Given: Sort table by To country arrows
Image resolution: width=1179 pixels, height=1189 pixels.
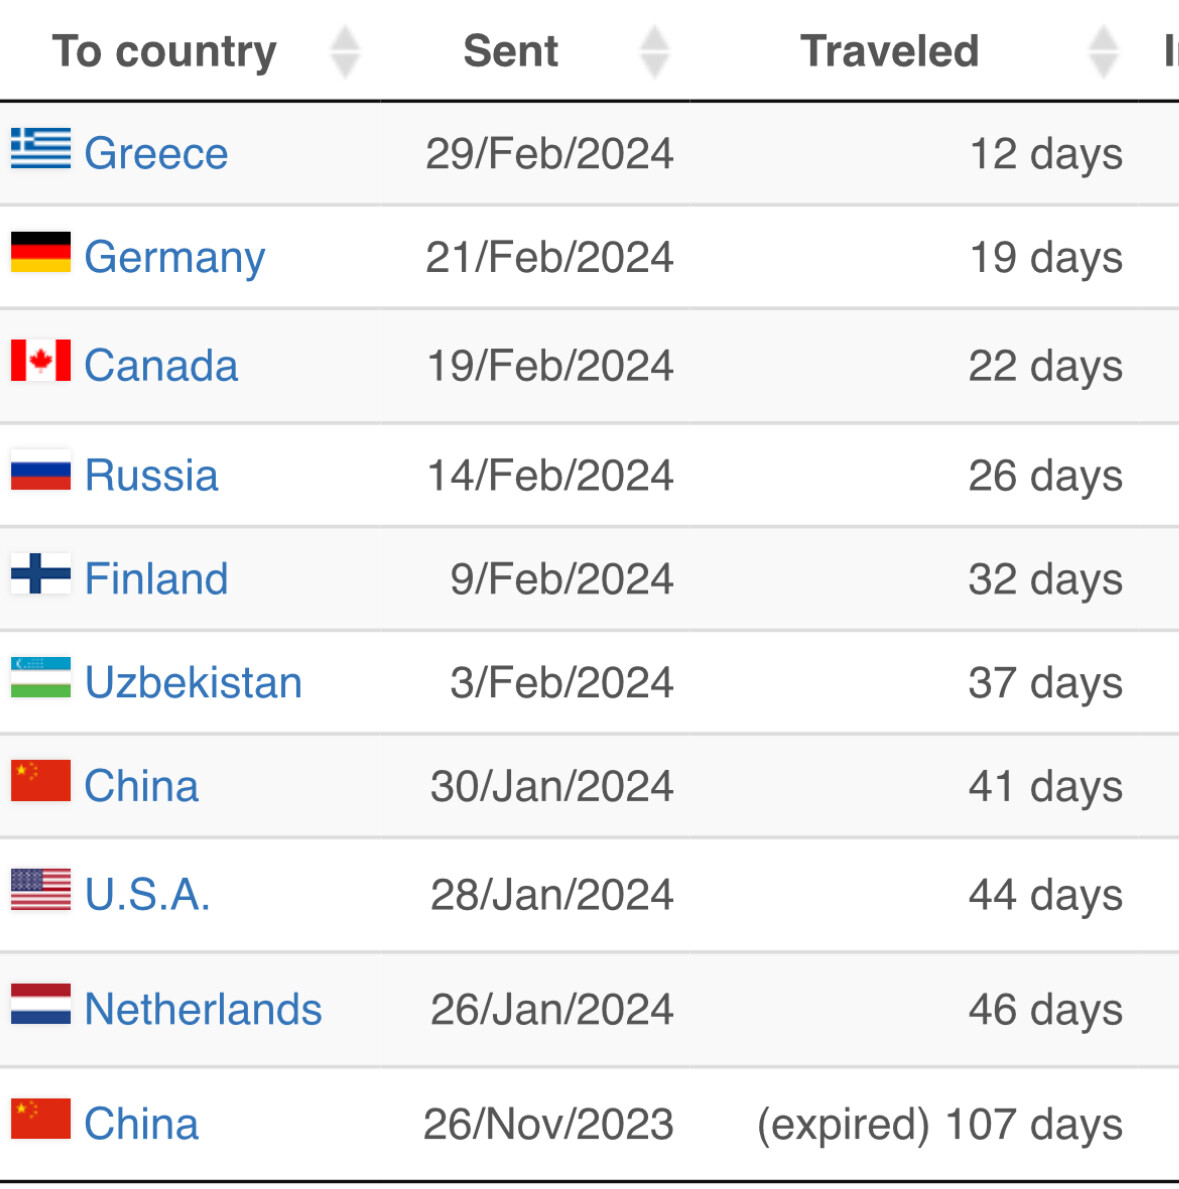Looking at the screenshot, I should click(x=345, y=52).
